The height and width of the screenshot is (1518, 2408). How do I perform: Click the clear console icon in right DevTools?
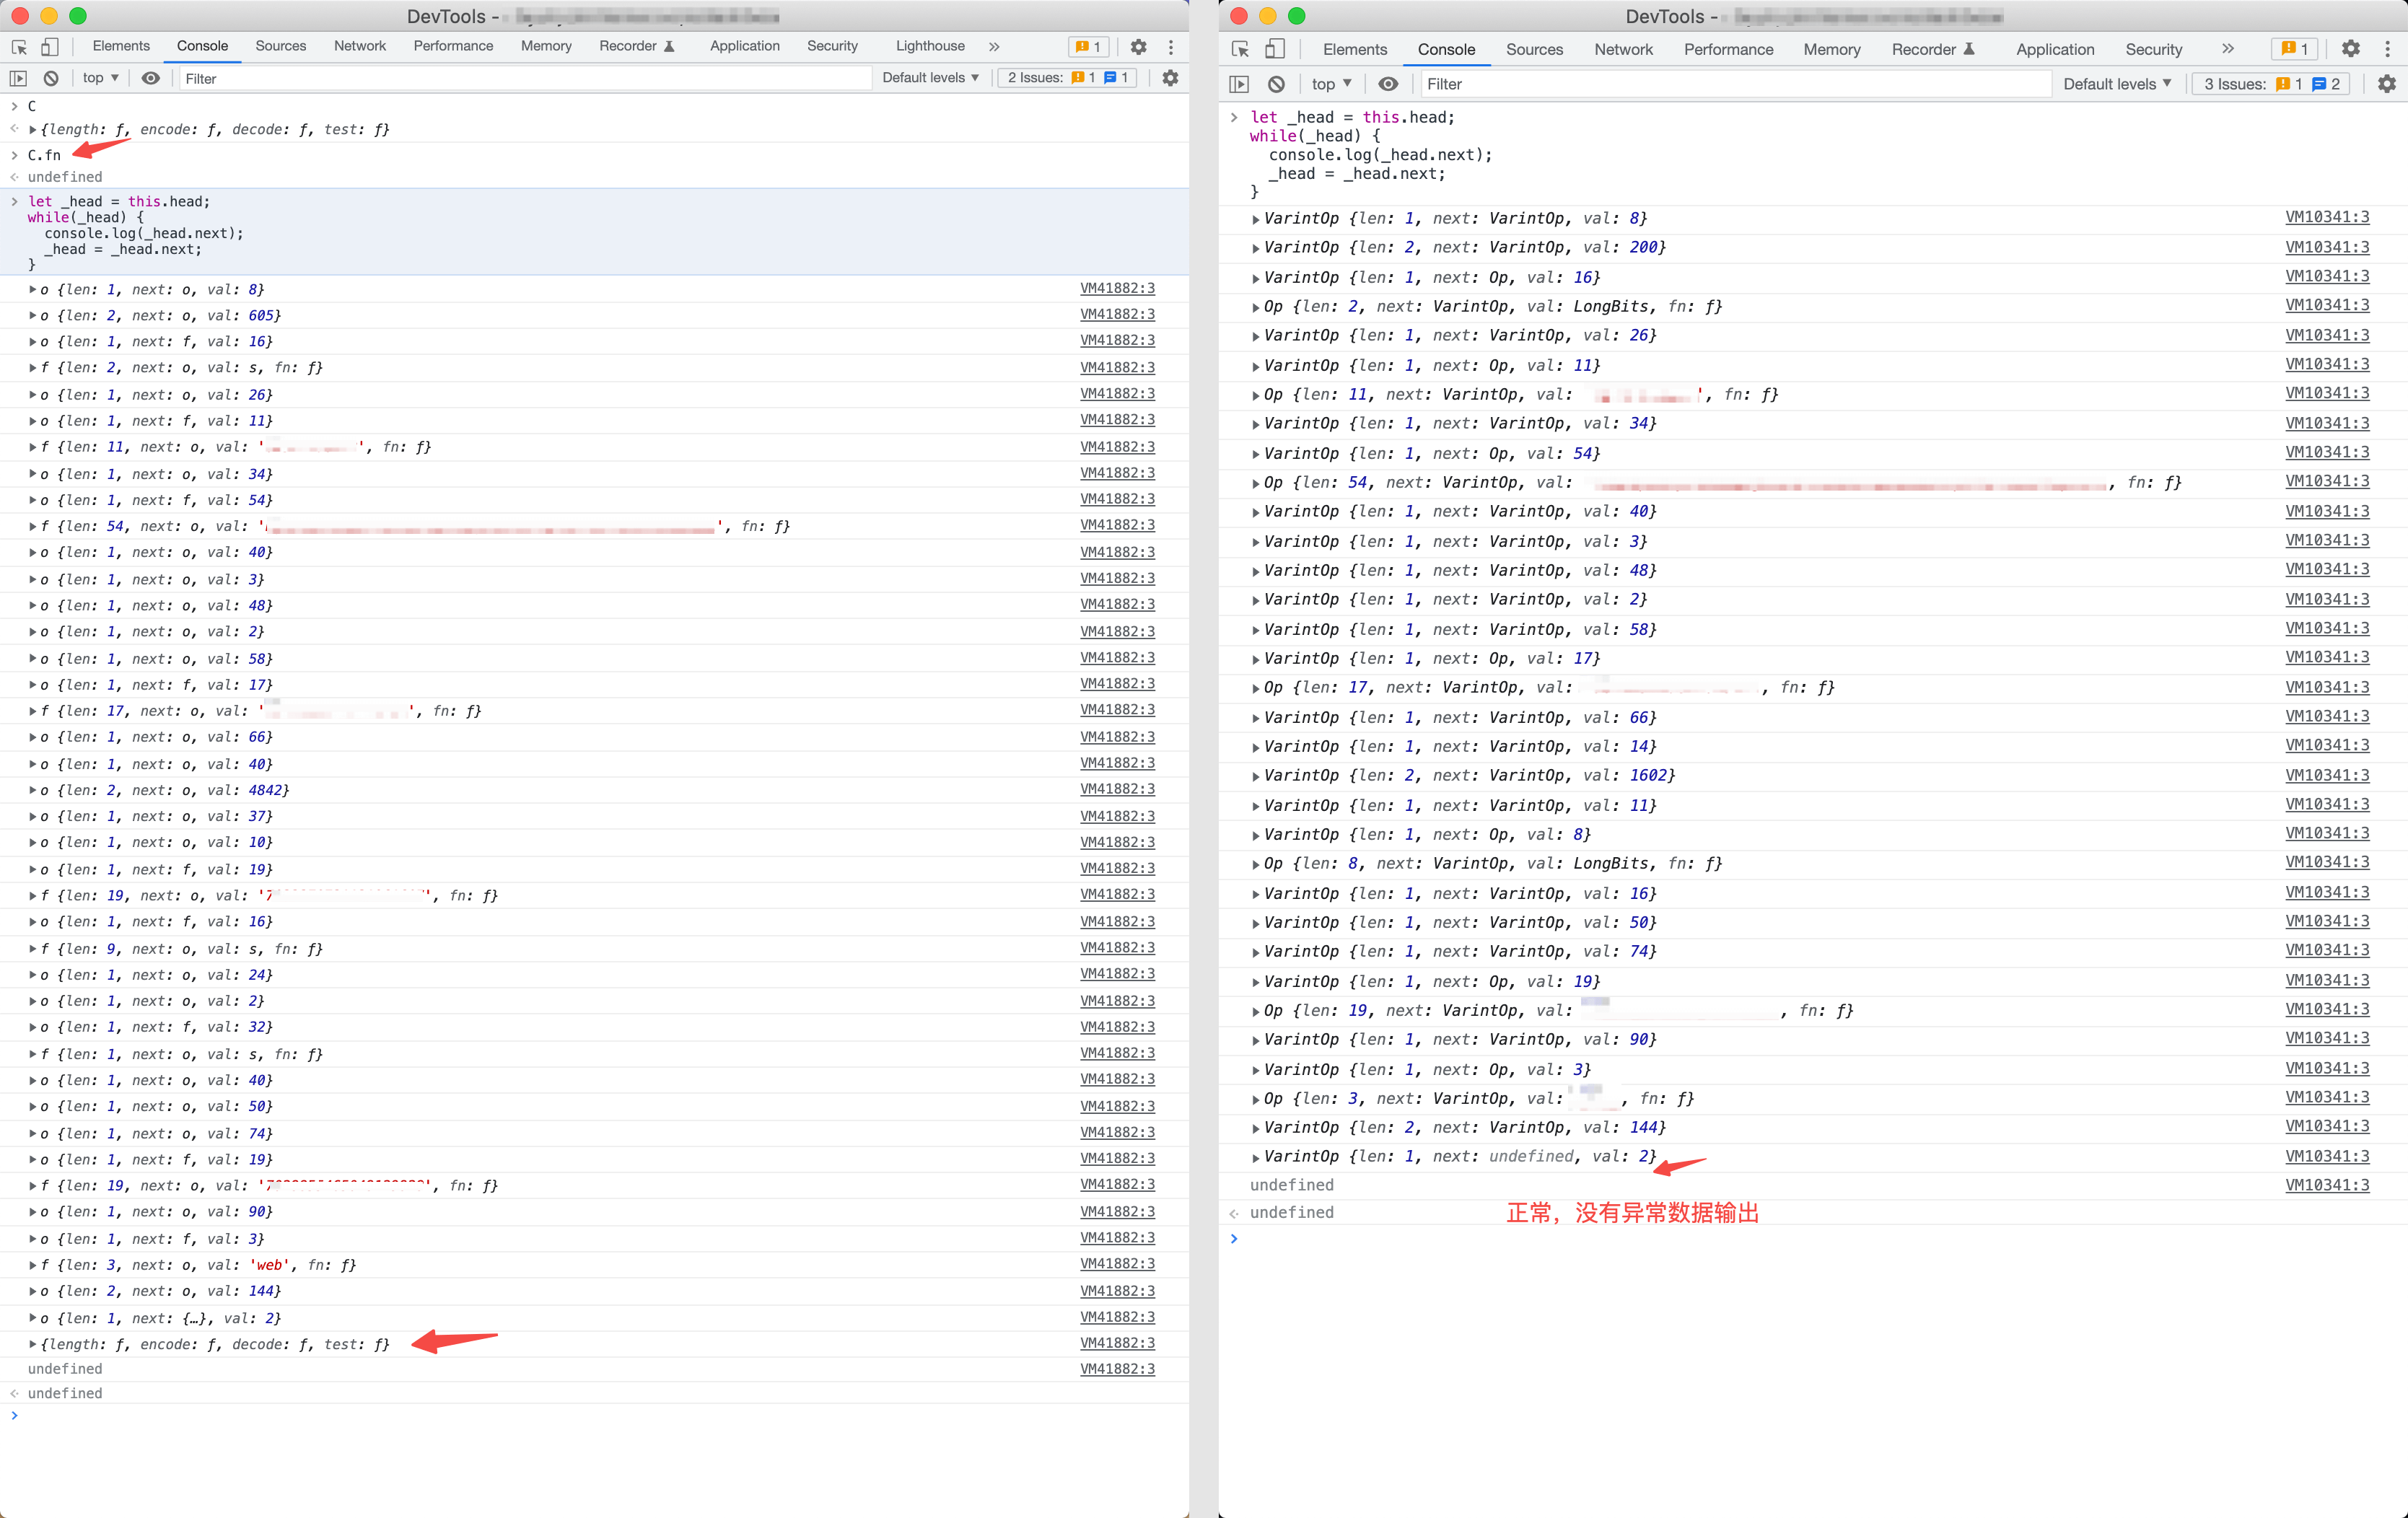tap(1276, 84)
